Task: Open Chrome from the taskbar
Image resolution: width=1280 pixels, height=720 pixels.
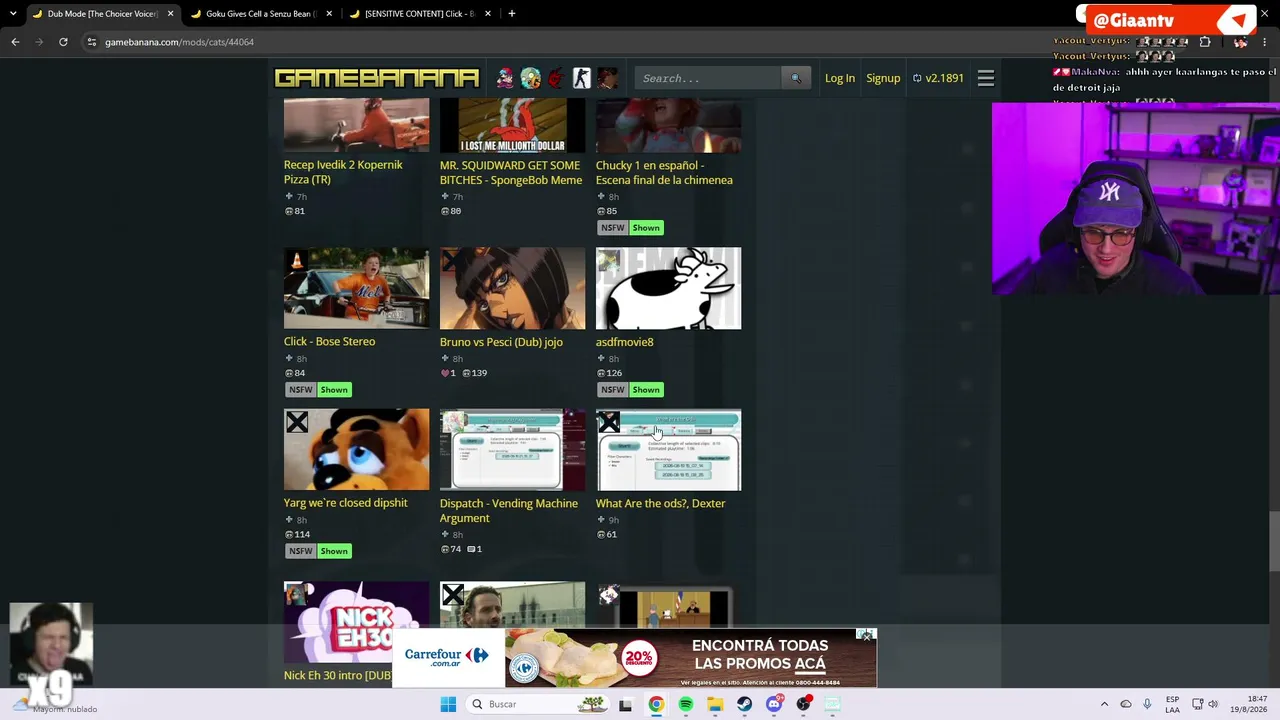Action: point(656,704)
